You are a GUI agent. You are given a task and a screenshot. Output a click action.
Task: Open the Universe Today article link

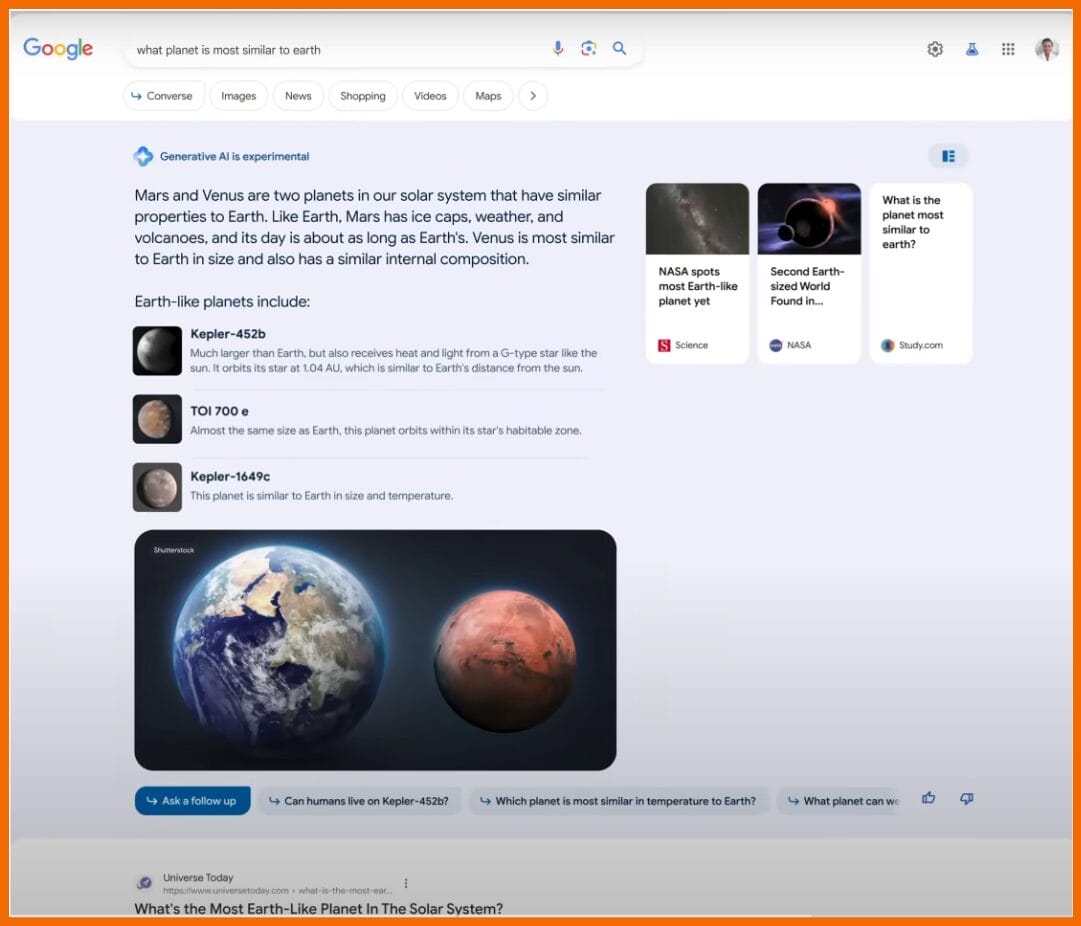point(318,908)
